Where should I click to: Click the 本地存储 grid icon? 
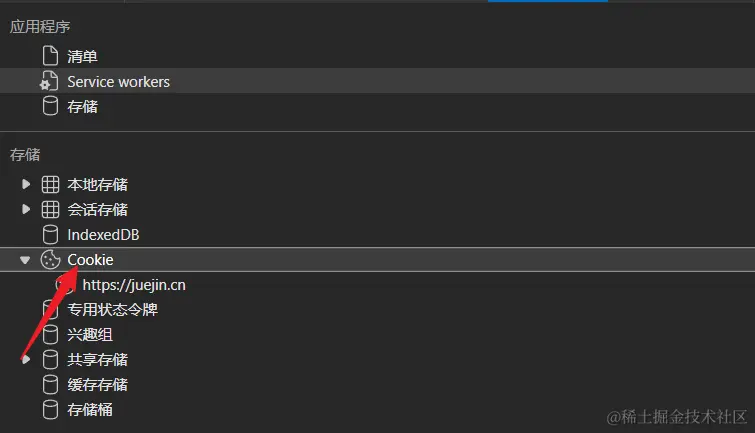(50, 185)
